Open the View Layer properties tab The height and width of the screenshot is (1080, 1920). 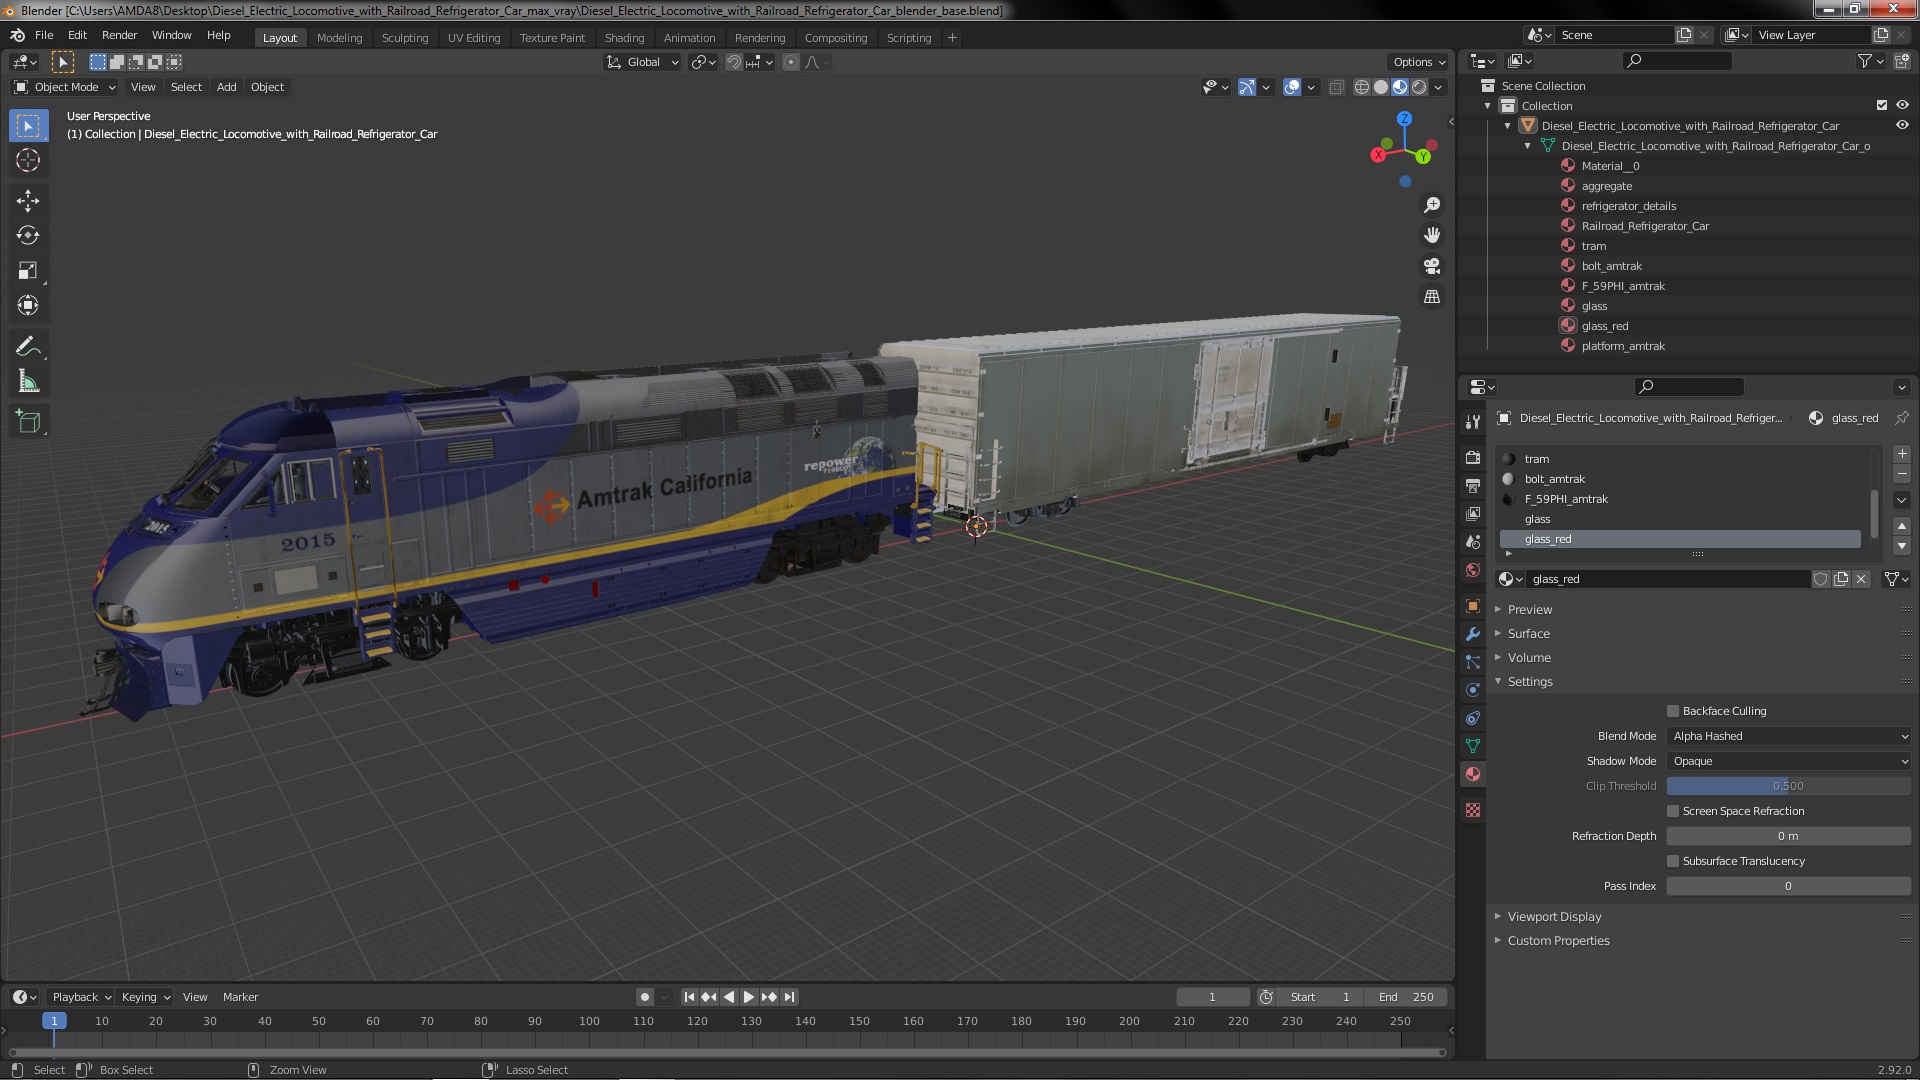[x=1472, y=513]
